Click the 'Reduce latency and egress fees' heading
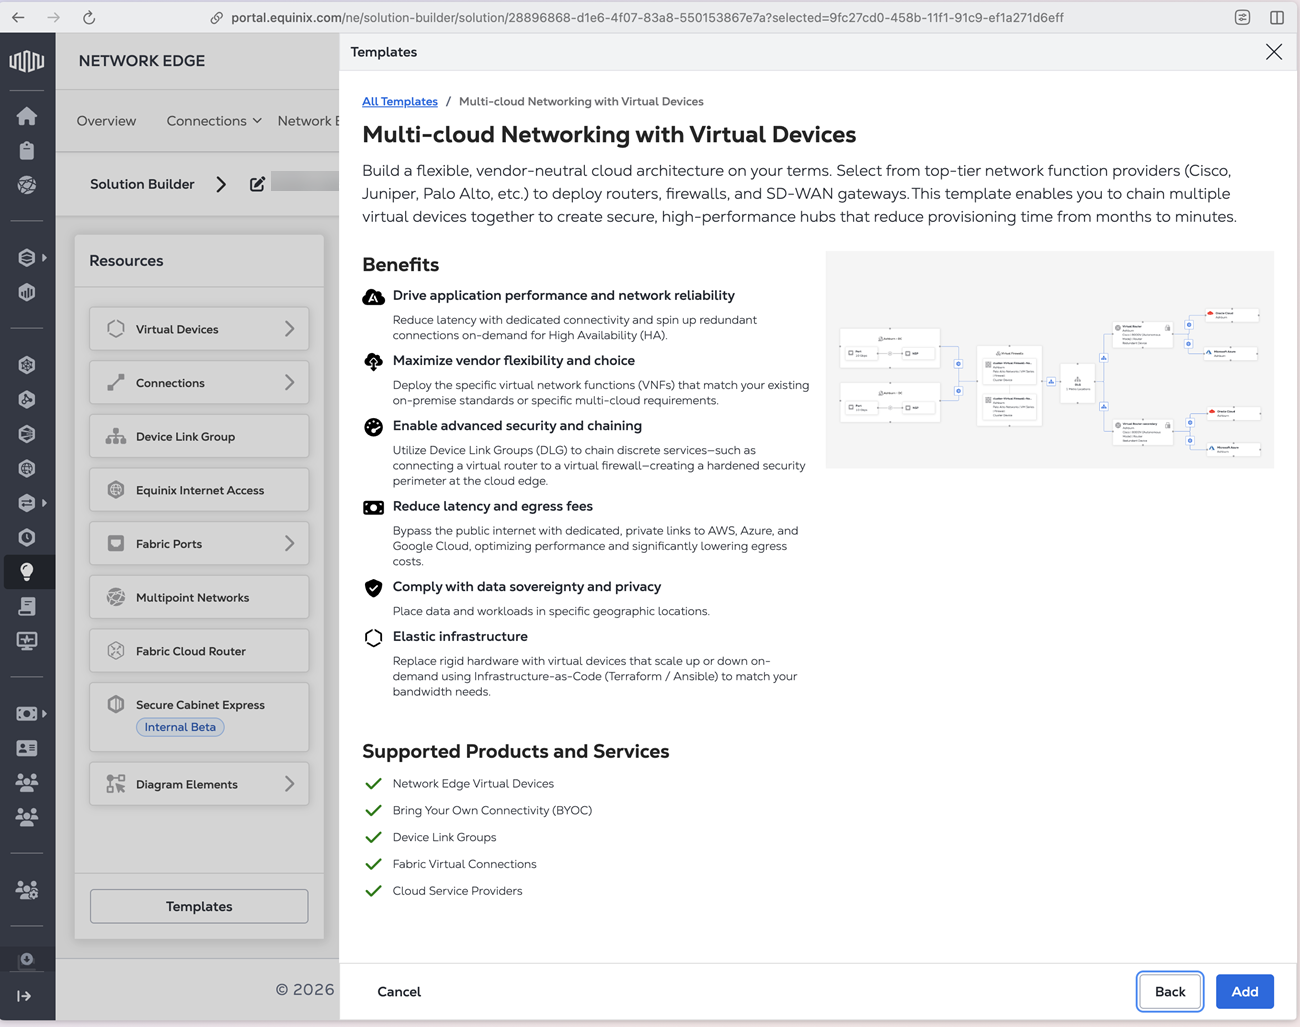This screenshot has width=1300, height=1027. (493, 507)
